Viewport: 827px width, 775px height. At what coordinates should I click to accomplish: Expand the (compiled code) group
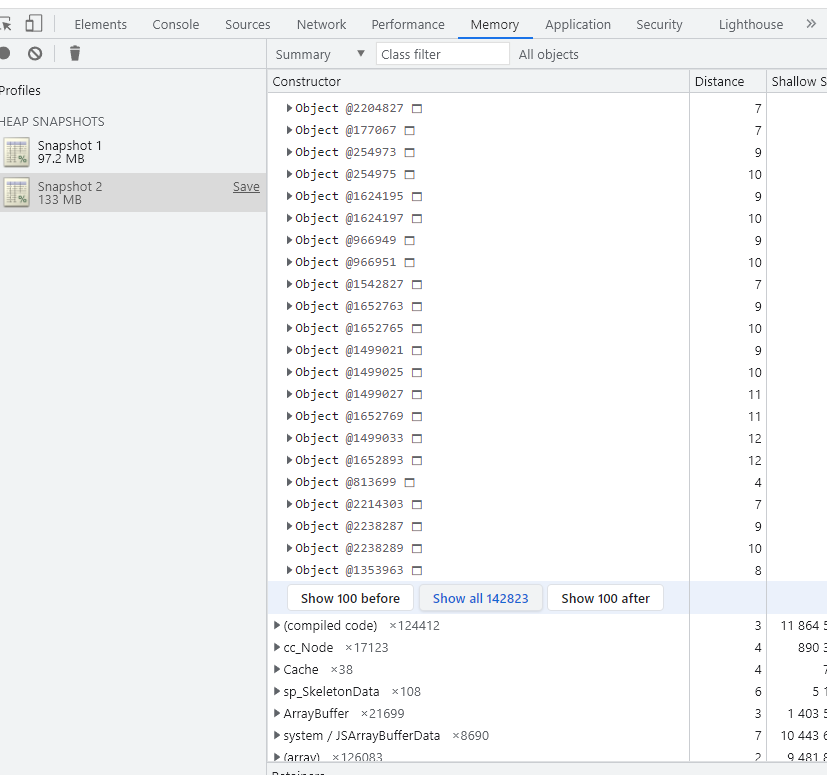277,625
